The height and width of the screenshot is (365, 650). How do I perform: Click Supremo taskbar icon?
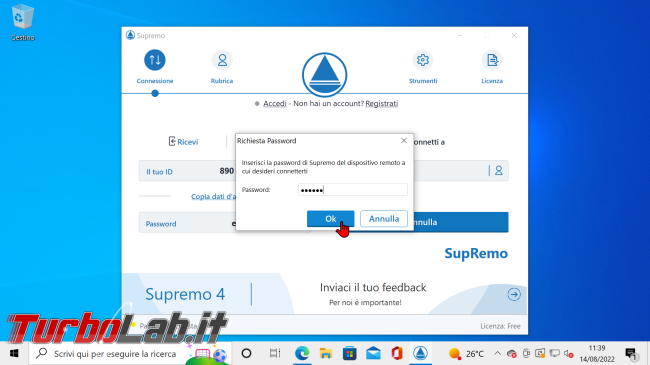[x=420, y=353]
